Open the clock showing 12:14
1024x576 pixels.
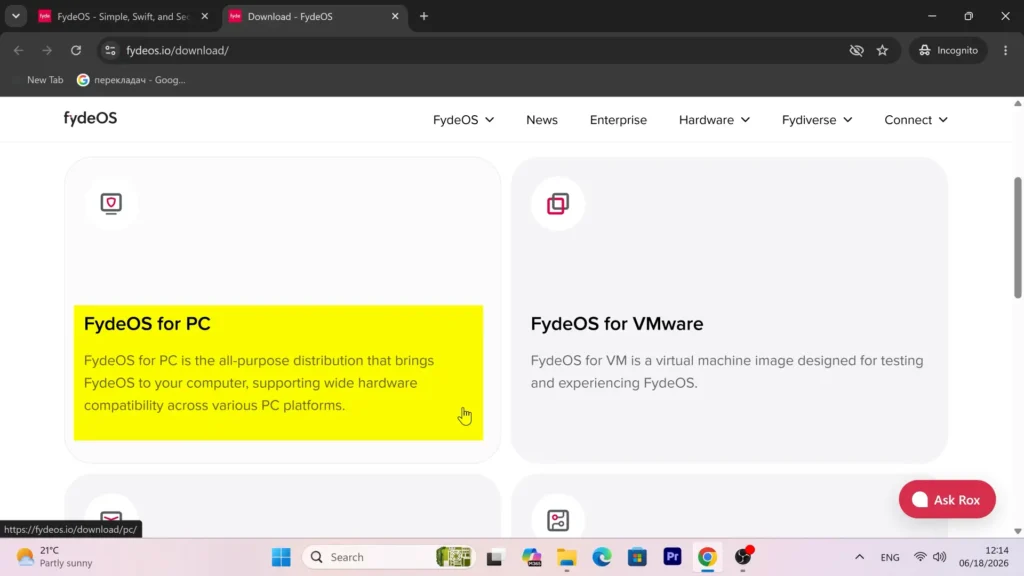click(984, 557)
